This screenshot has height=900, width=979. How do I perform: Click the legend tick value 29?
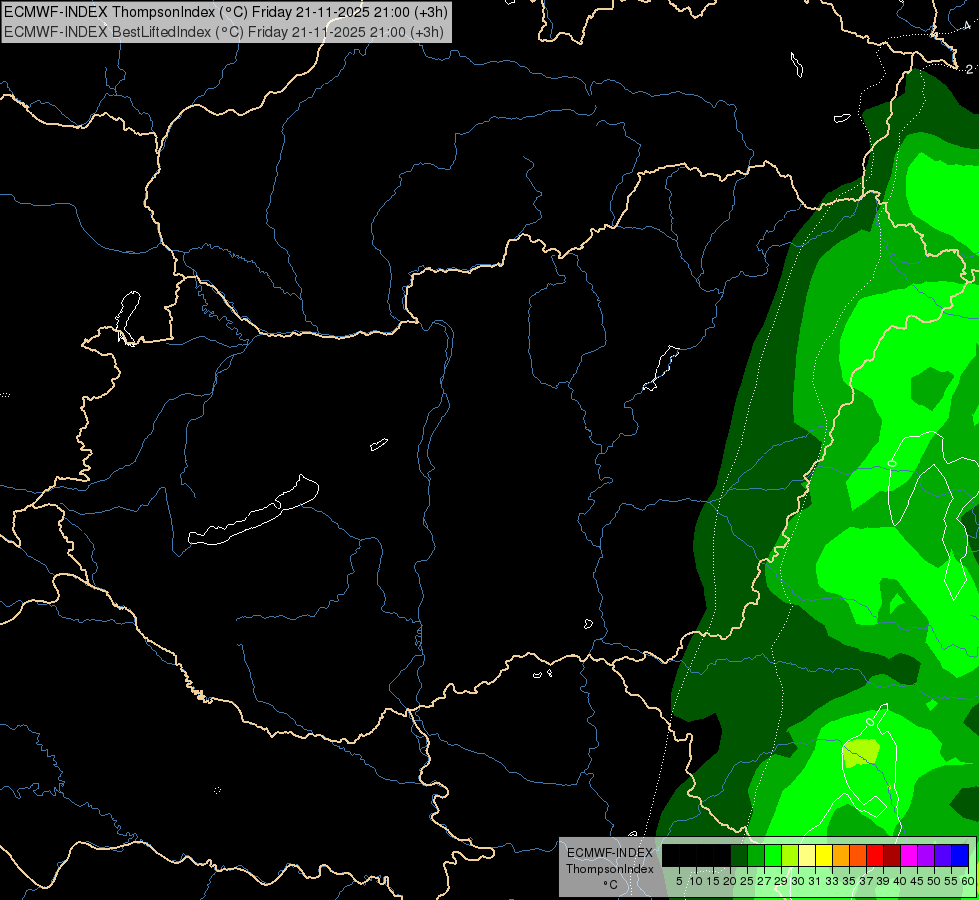(x=782, y=881)
